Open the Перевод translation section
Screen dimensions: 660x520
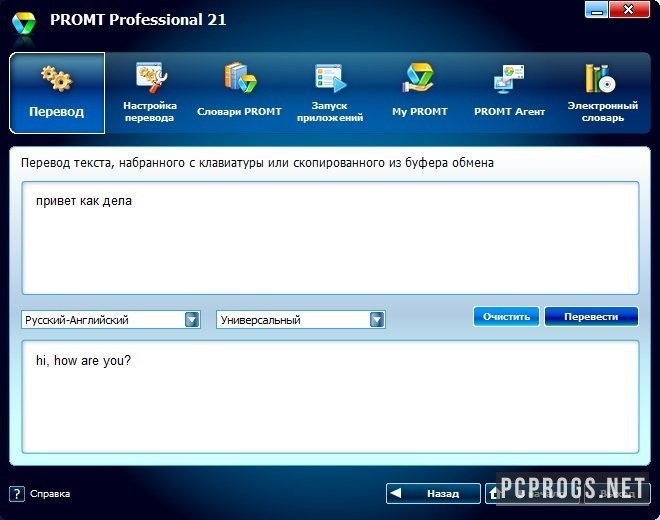[57, 93]
